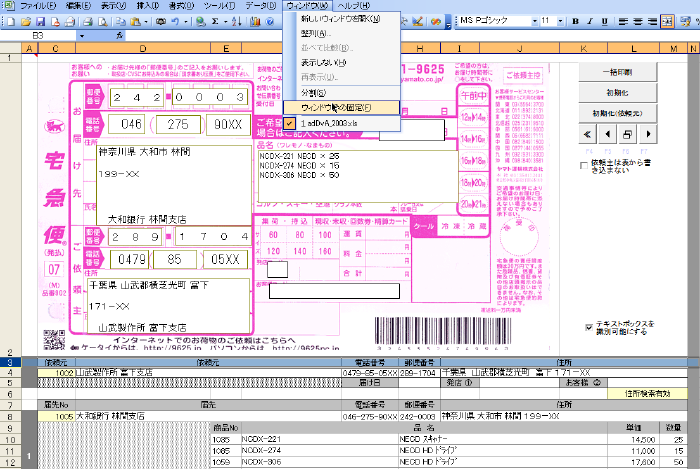Click the 午前中 delivery time slot

473,96
